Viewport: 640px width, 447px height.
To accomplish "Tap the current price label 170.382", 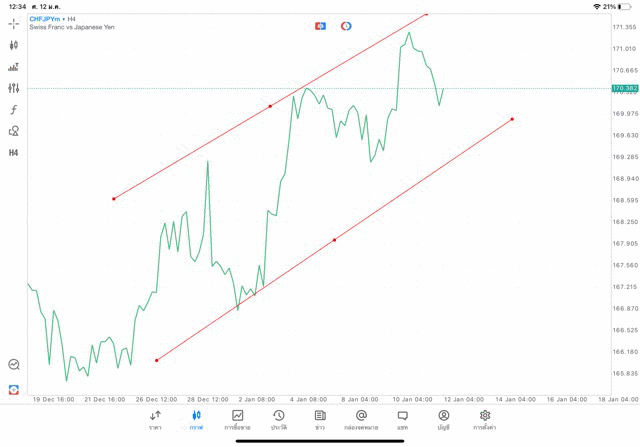I will (x=625, y=88).
